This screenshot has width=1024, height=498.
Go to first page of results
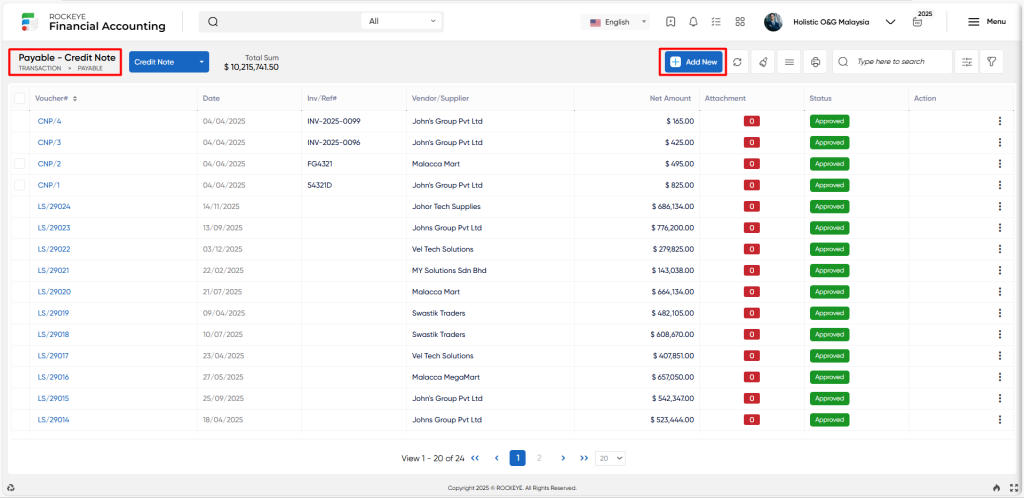click(475, 458)
